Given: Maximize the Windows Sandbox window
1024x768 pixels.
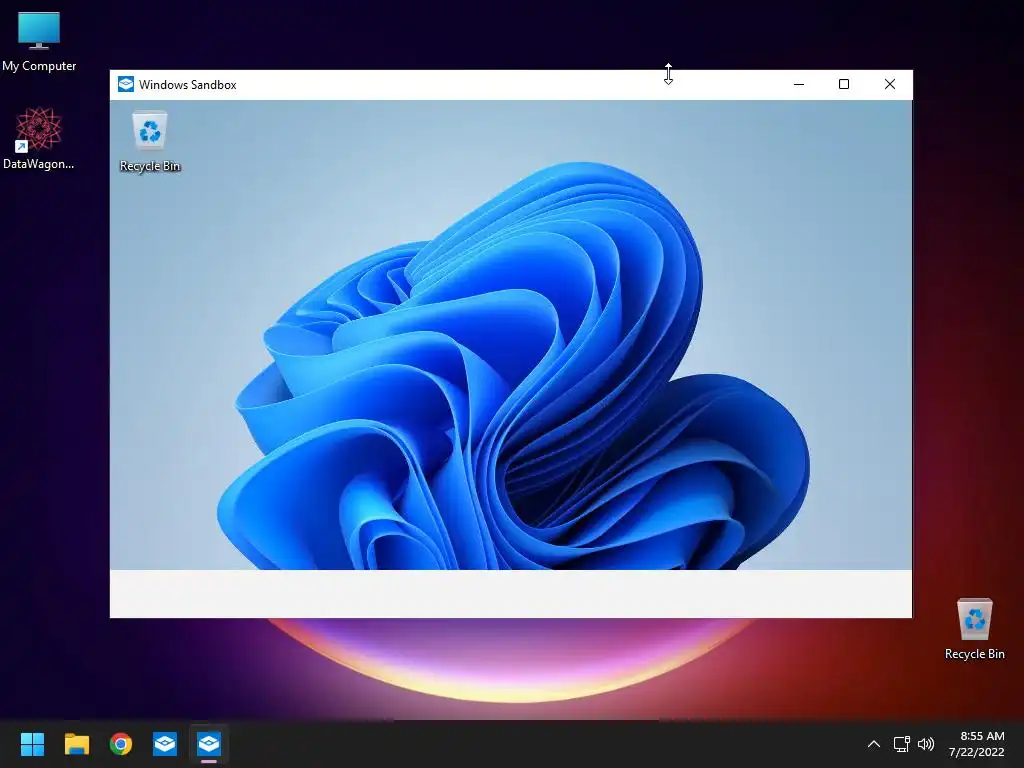Looking at the screenshot, I should tap(844, 84).
